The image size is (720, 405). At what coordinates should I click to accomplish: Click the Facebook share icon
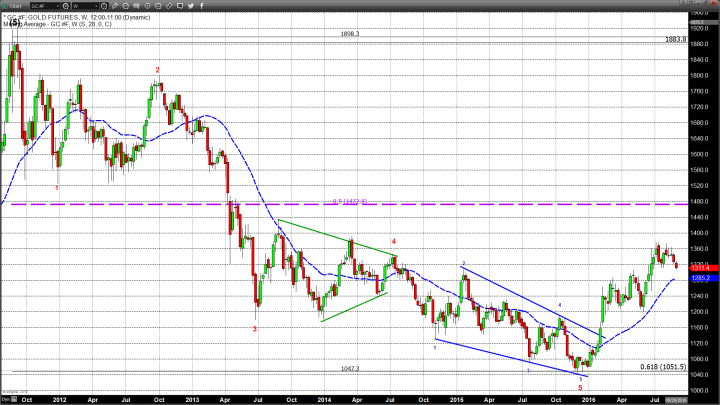coord(202,6)
